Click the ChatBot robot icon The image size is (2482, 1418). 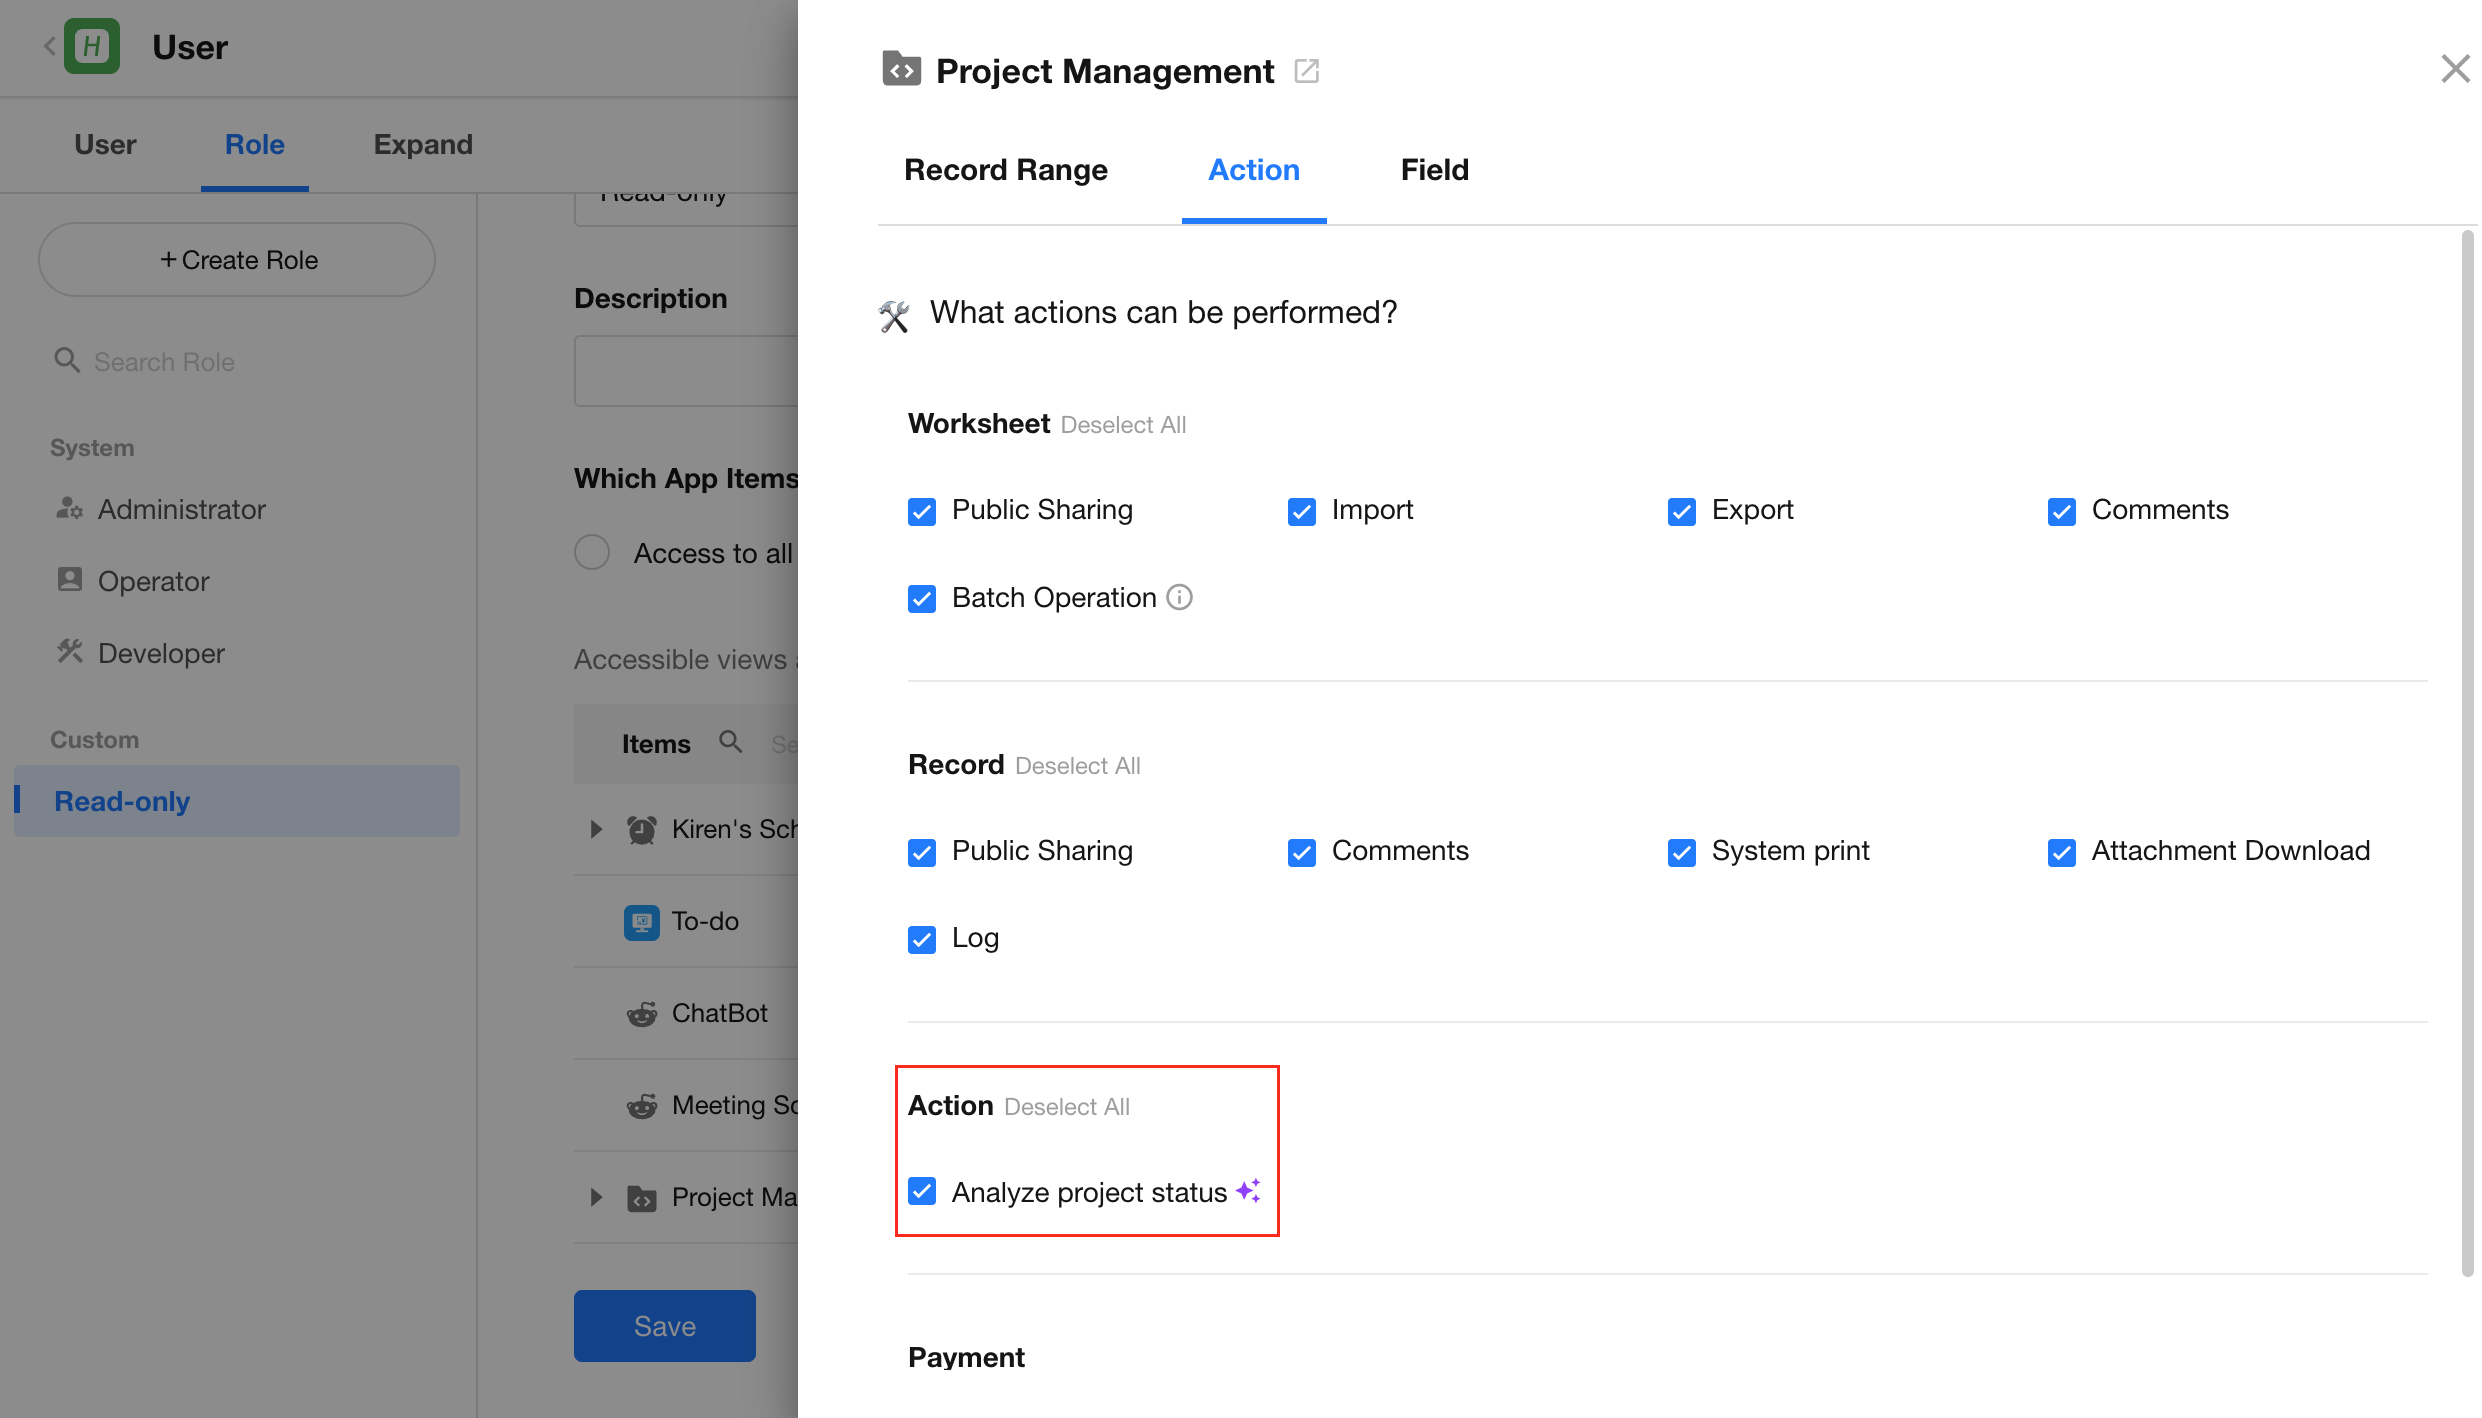click(641, 1013)
